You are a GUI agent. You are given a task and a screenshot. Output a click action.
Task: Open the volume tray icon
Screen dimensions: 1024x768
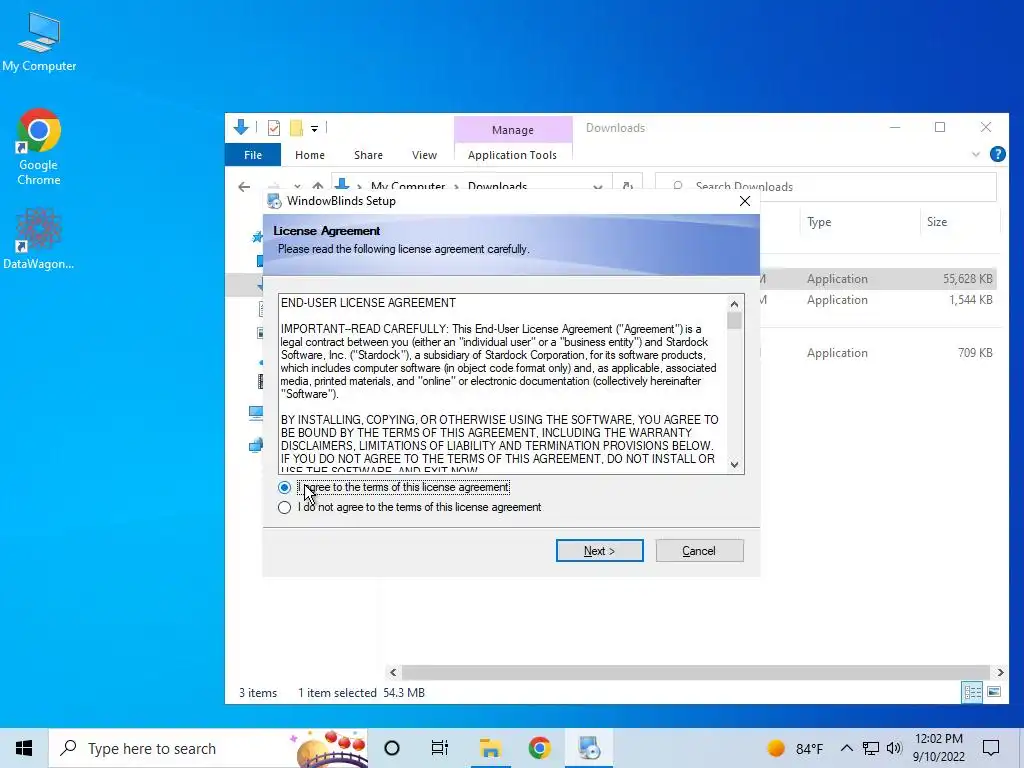[x=894, y=748]
